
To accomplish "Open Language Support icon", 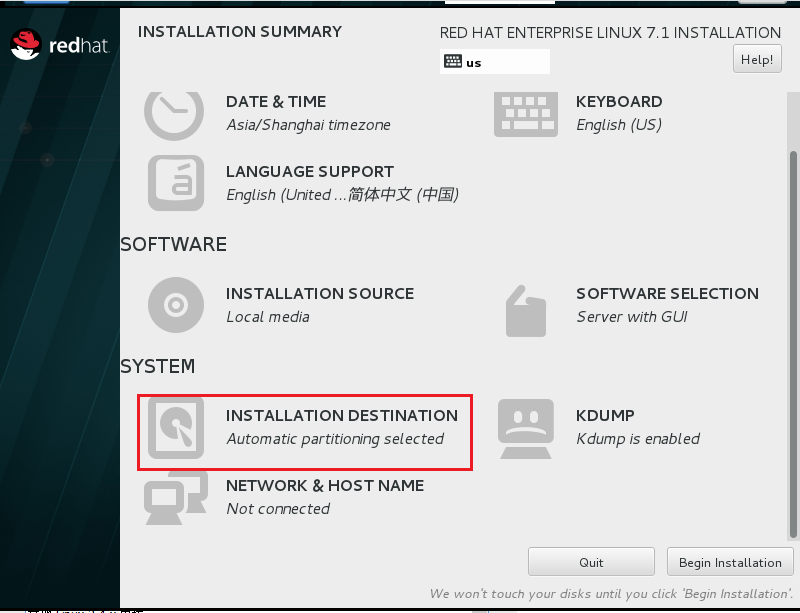I will 176,183.
